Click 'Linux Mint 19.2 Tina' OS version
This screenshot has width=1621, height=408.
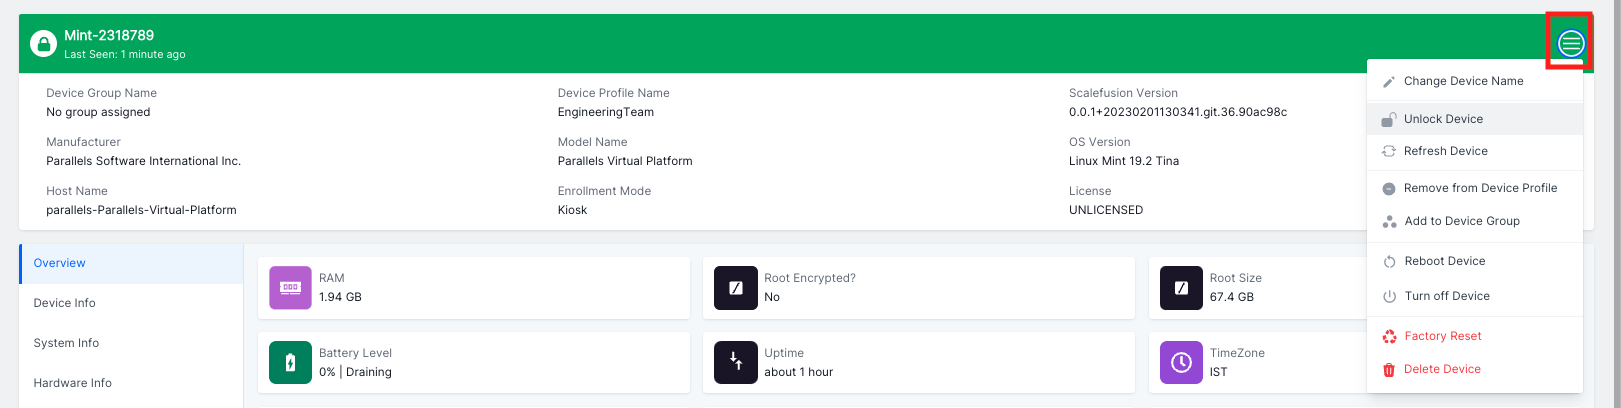(1124, 161)
